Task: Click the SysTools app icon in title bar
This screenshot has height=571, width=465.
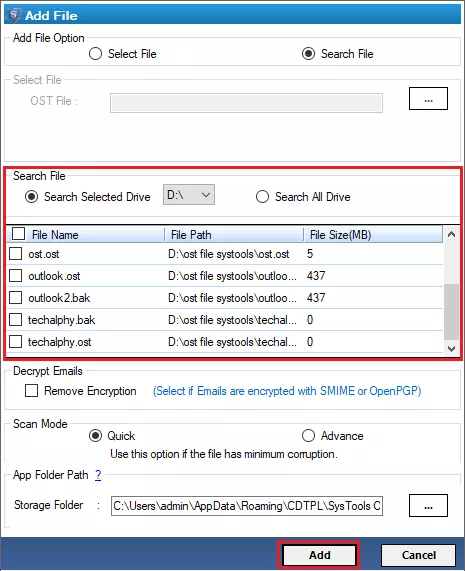Action: pyautogui.click(x=14, y=15)
